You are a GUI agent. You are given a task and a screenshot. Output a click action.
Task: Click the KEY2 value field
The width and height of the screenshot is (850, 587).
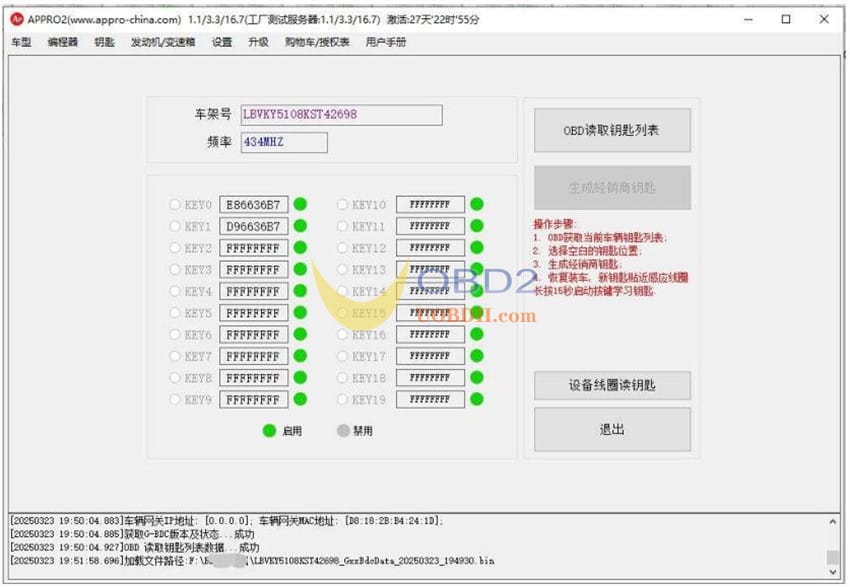[254, 248]
